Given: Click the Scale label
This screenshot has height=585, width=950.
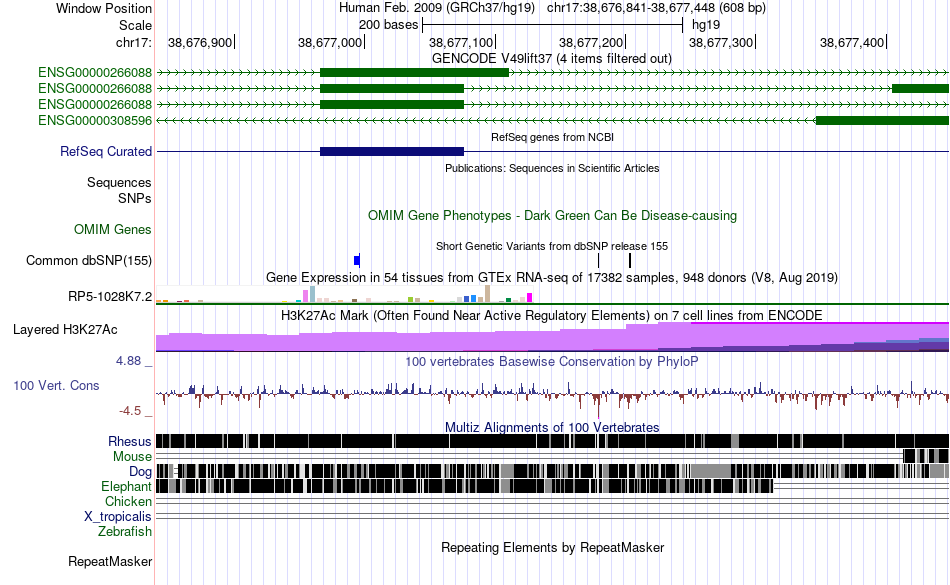Looking at the screenshot, I should [135, 25].
